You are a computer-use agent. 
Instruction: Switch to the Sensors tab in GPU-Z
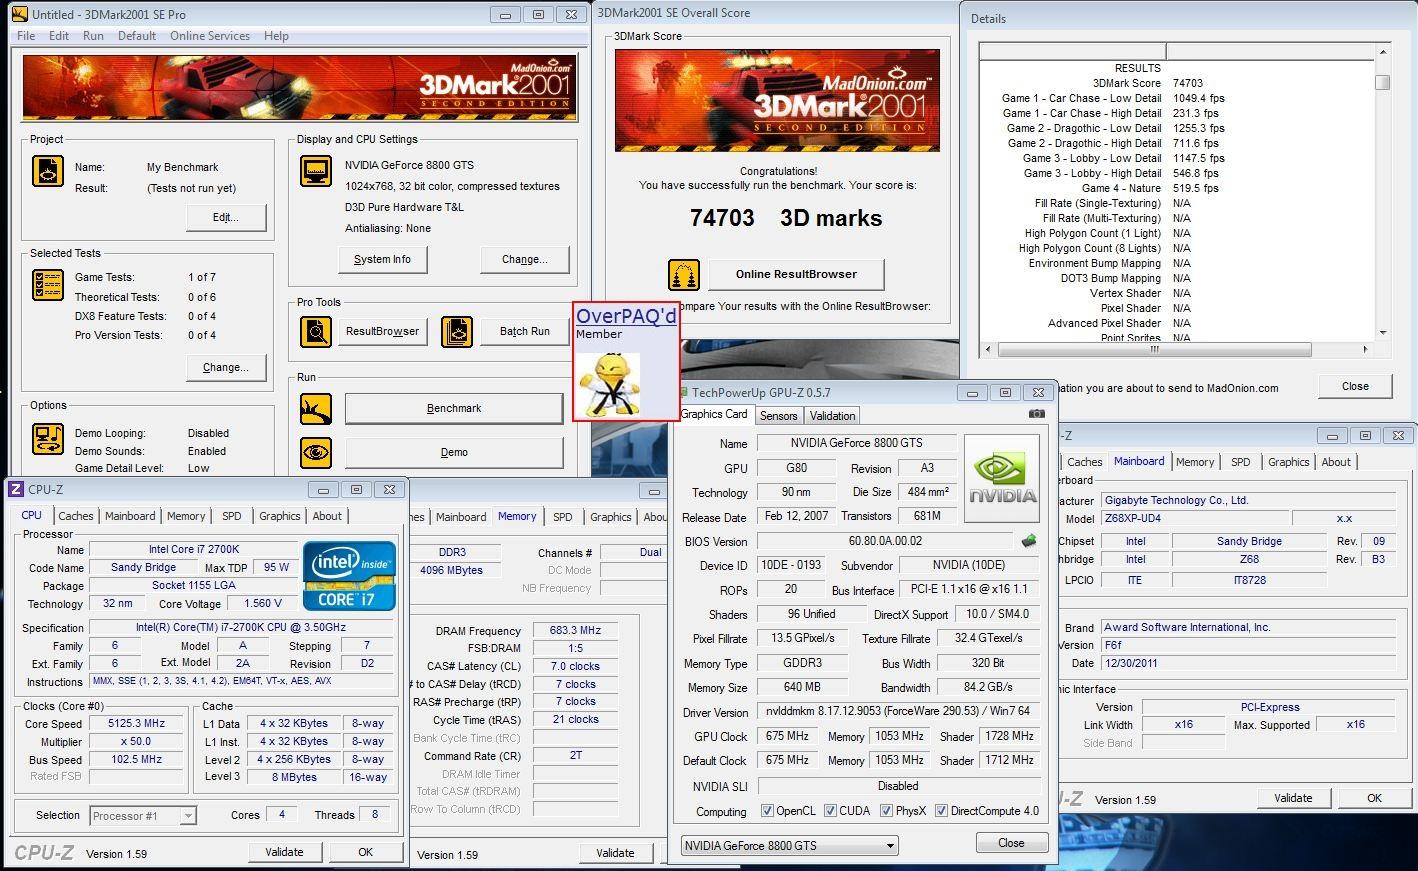pos(778,416)
